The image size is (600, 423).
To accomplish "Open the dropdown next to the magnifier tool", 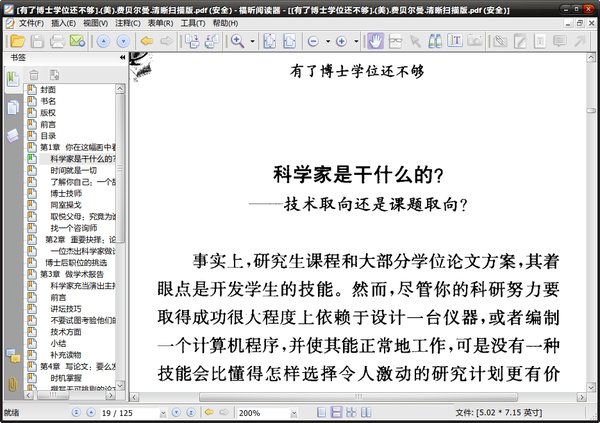I will pos(253,41).
